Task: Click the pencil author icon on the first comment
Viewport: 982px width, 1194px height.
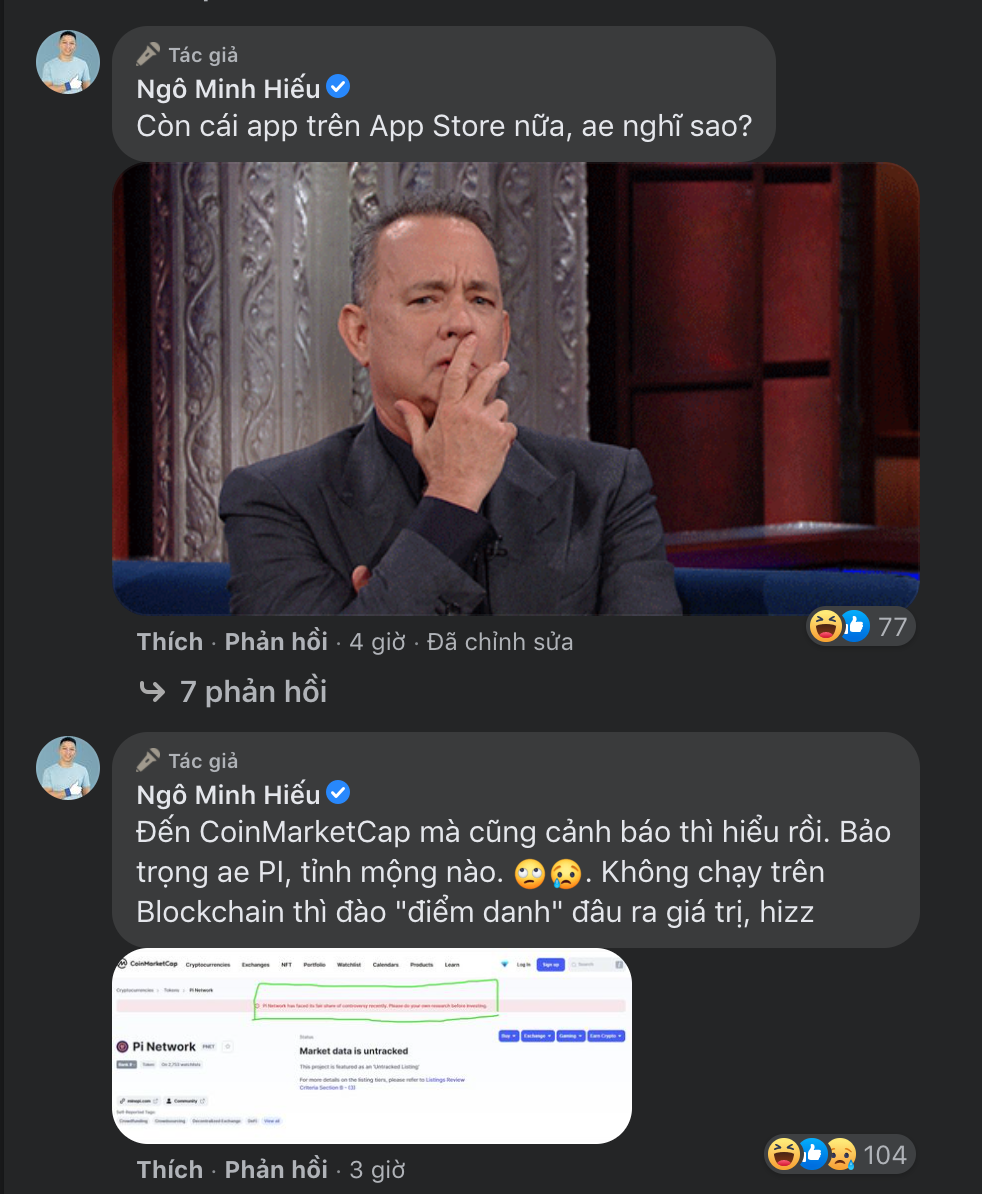Action: (148, 55)
